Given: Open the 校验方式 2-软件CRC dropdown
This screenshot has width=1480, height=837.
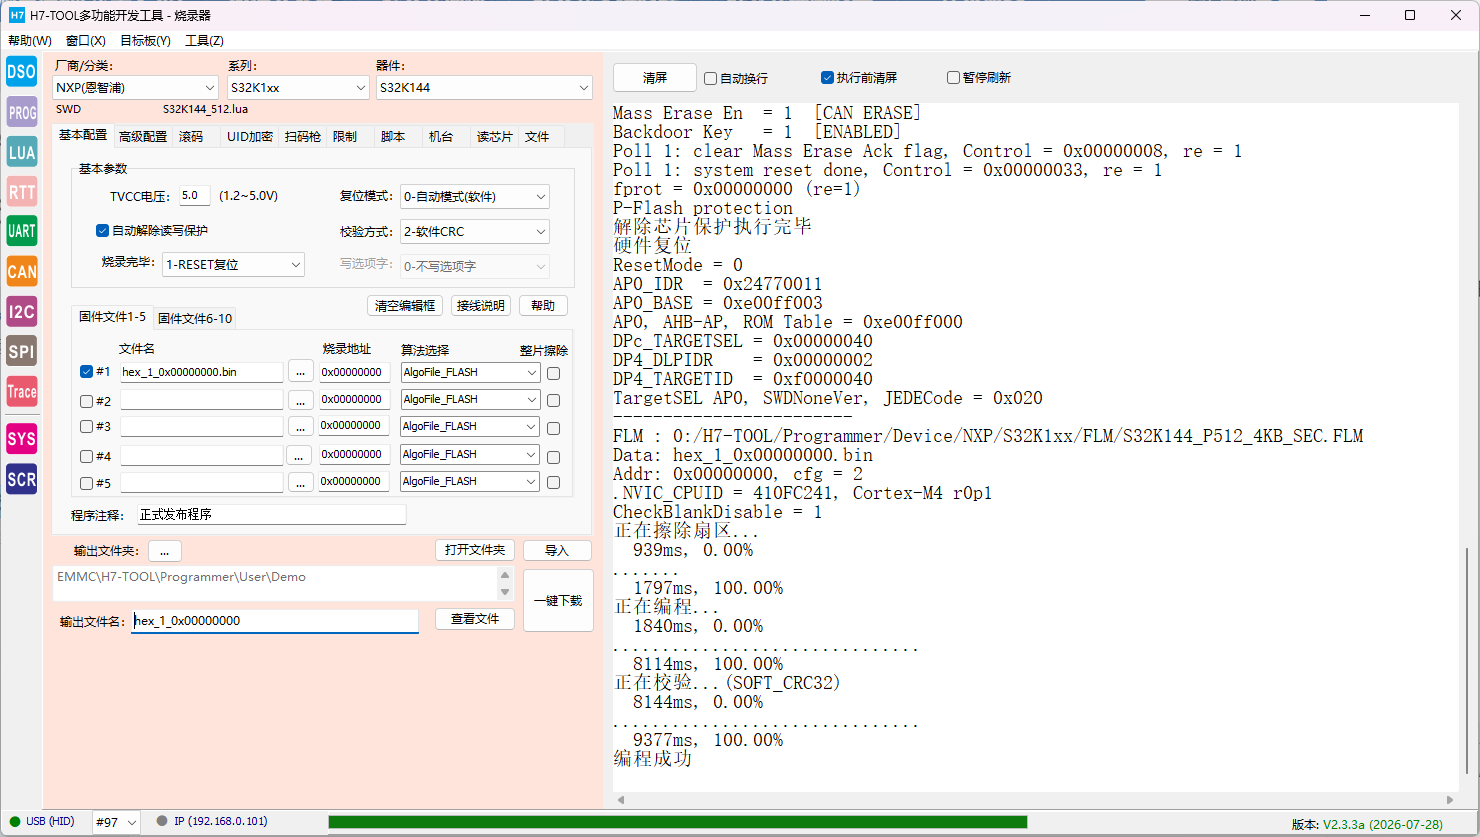Looking at the screenshot, I should click(x=474, y=232).
